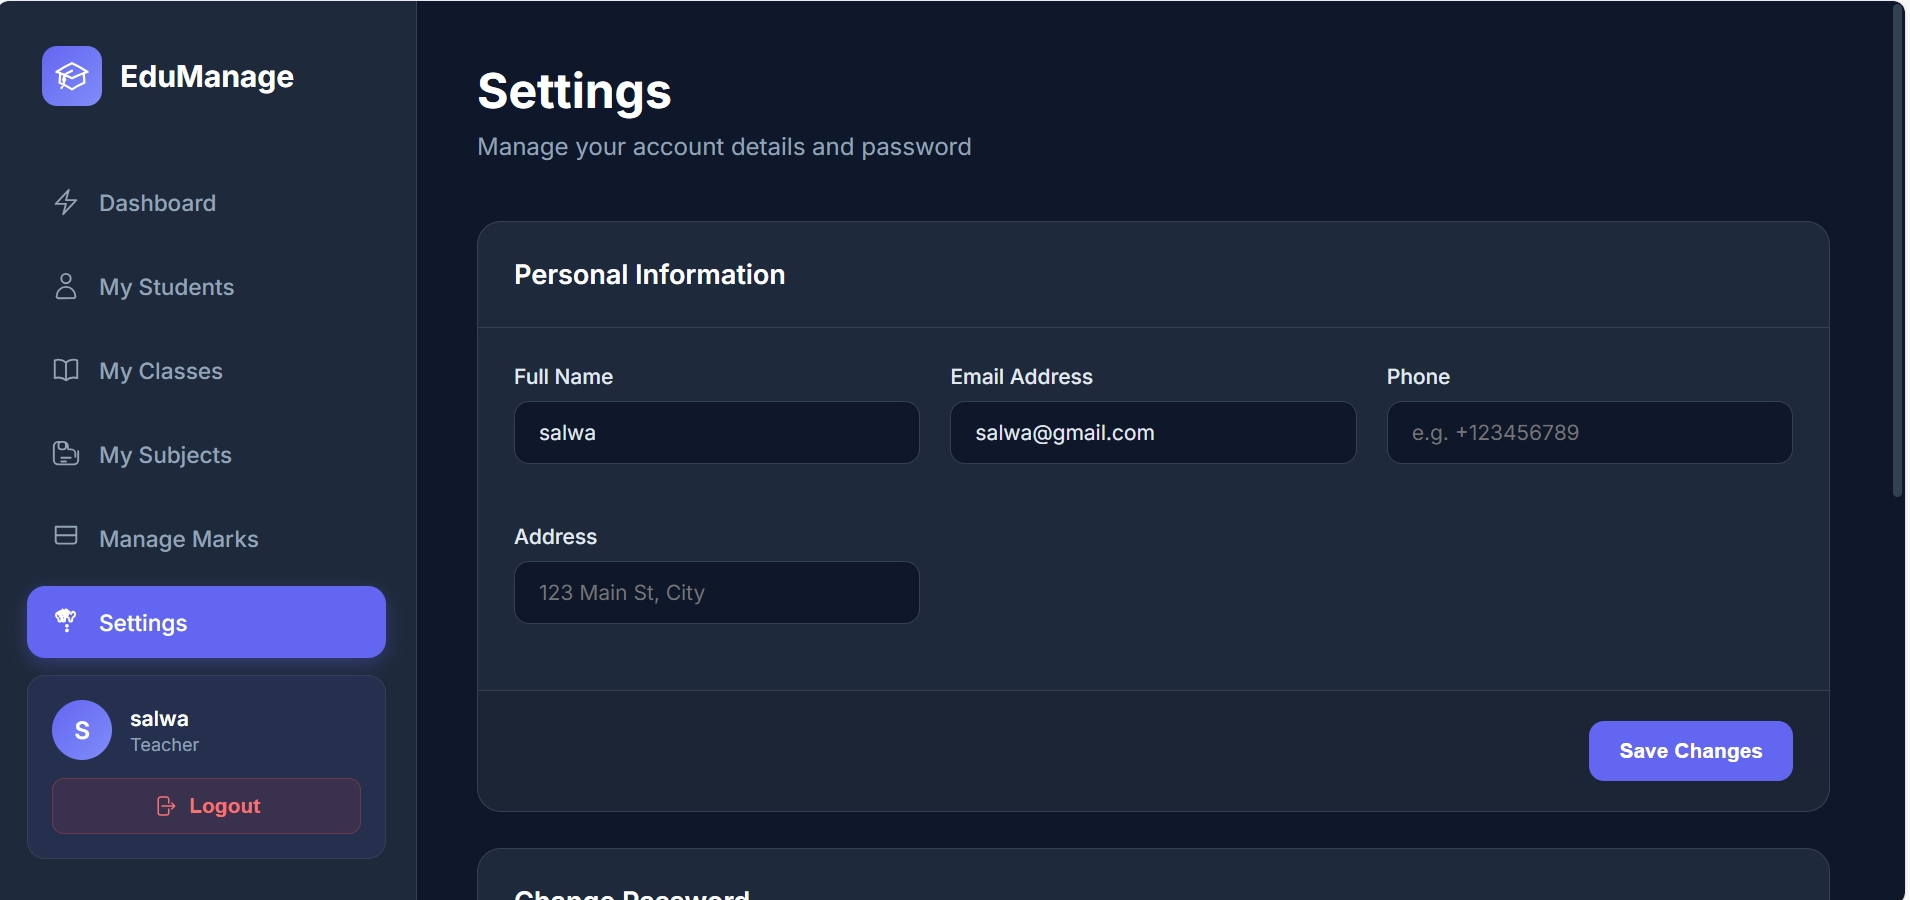Click the My Subjects folder icon

click(x=66, y=455)
